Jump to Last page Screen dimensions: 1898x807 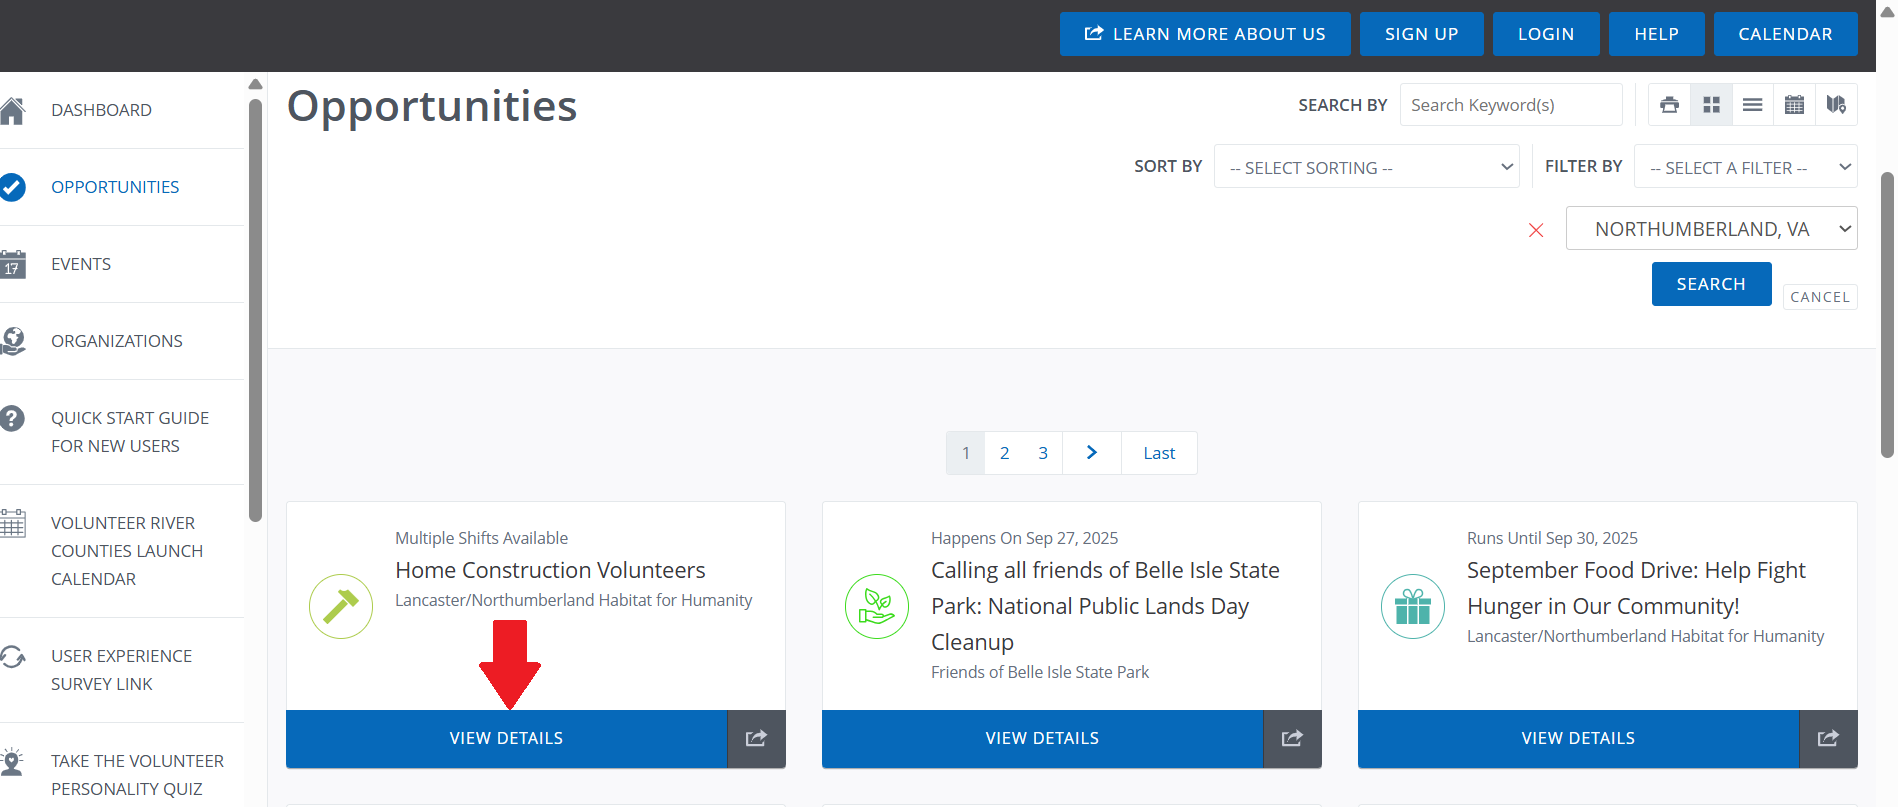click(1159, 453)
